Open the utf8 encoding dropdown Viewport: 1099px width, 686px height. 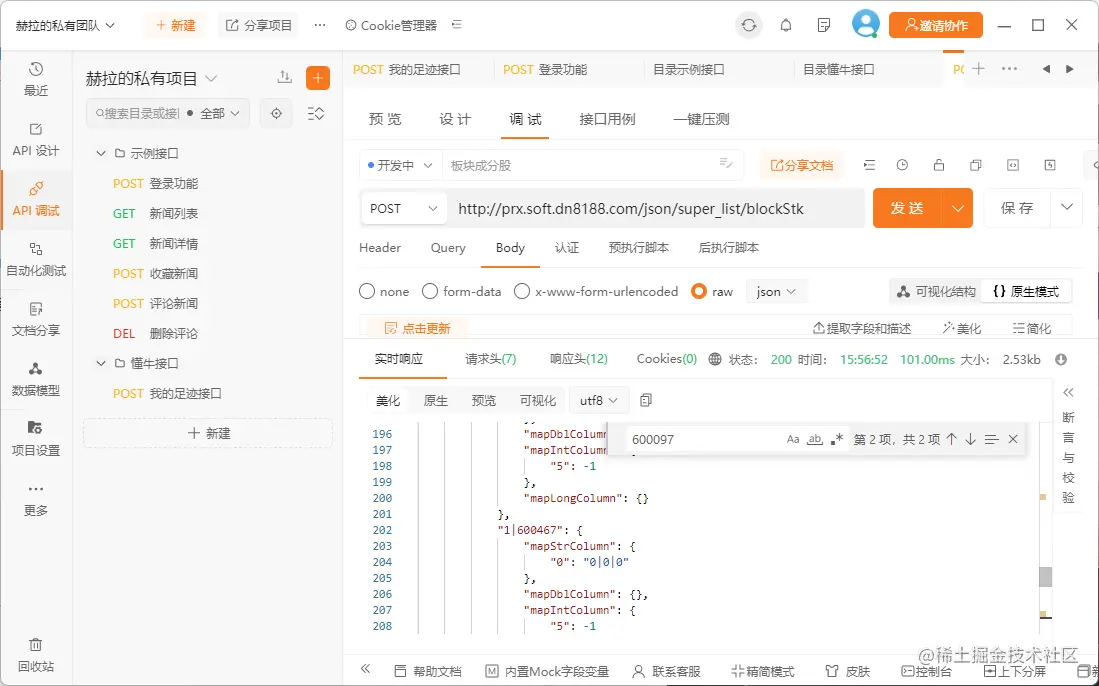(599, 400)
